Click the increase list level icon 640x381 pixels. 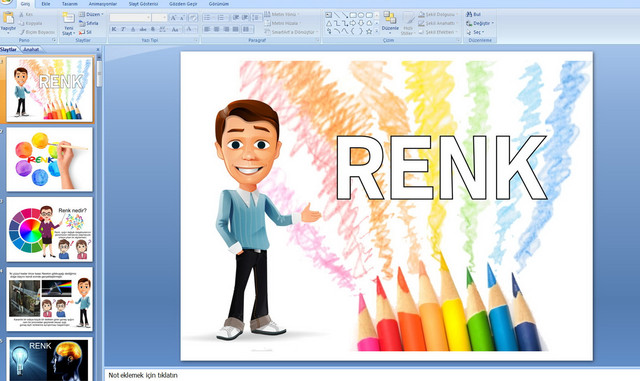[x=245, y=18]
